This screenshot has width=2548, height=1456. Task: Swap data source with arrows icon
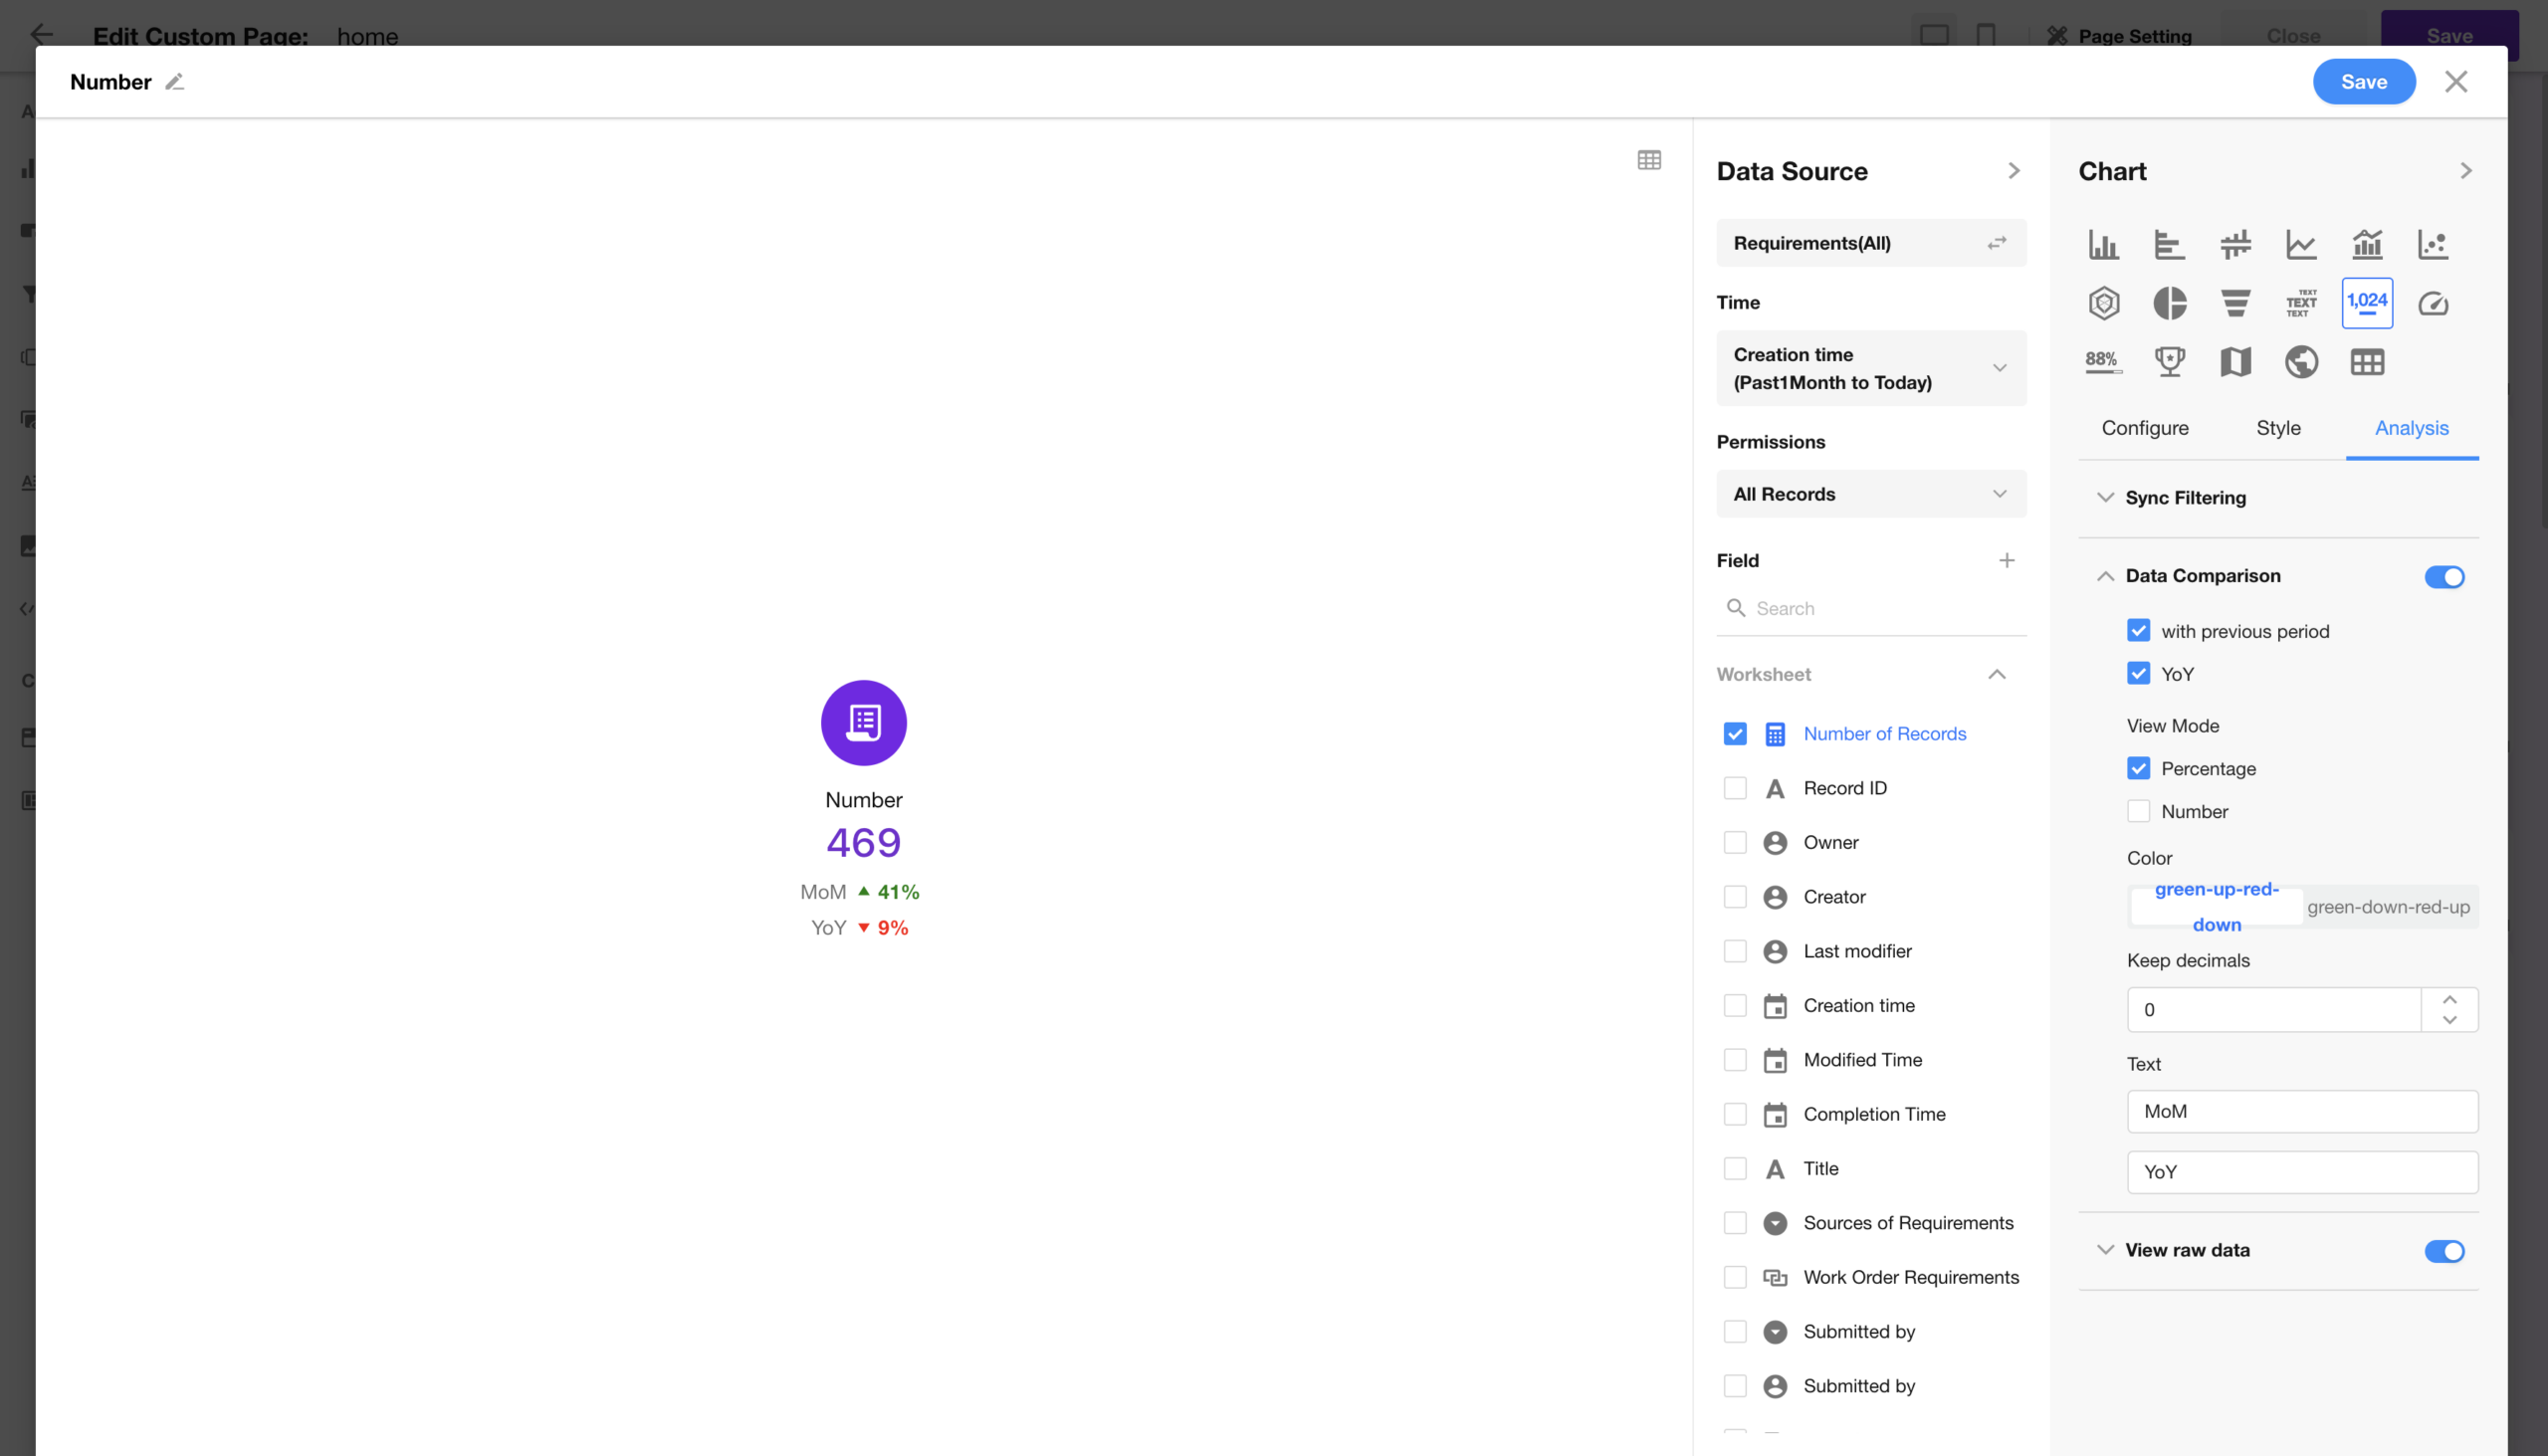1996,243
